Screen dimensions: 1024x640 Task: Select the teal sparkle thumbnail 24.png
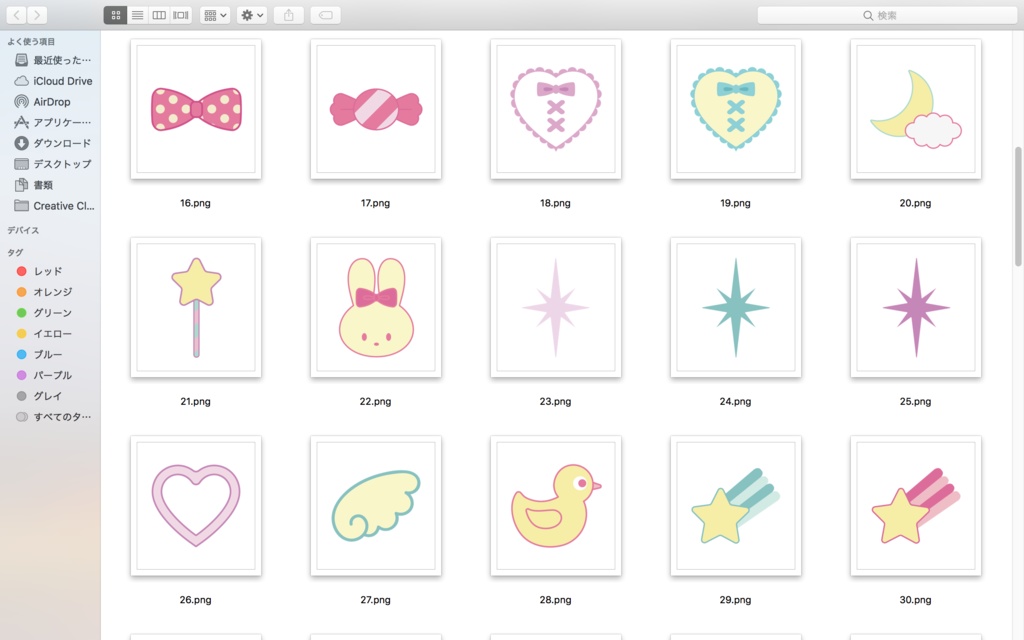coord(735,308)
